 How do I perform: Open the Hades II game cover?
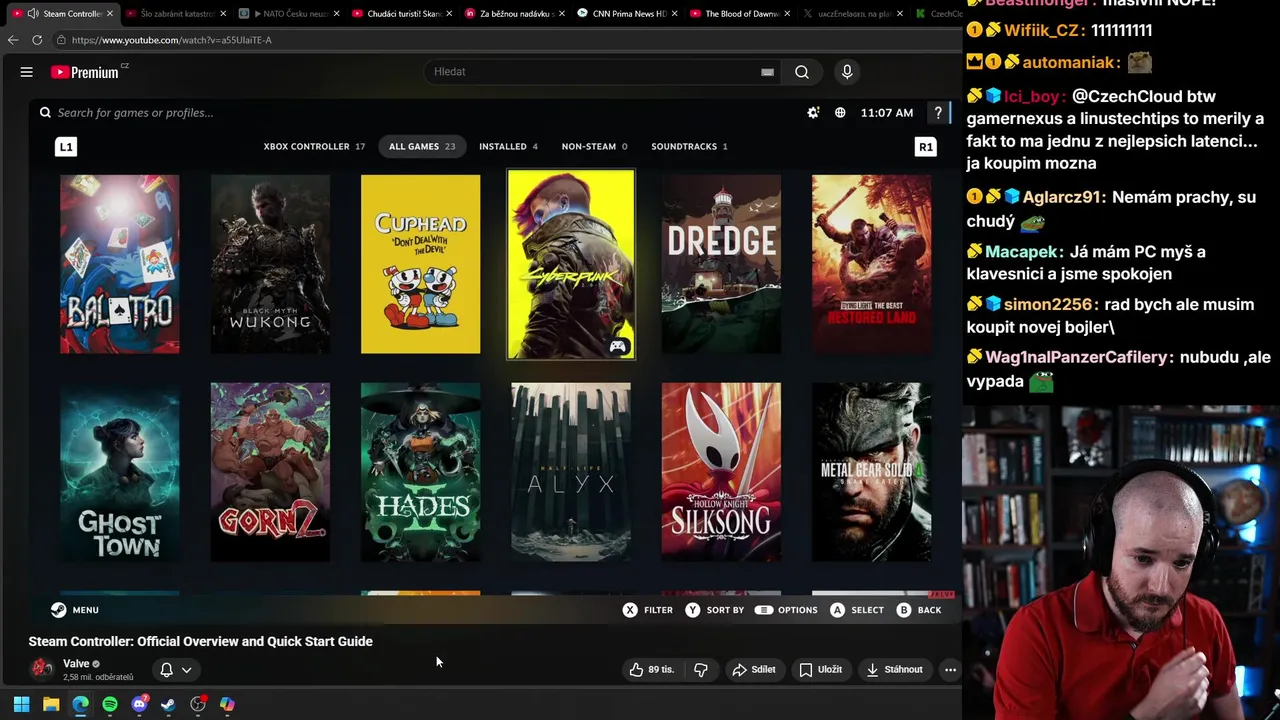pos(420,472)
